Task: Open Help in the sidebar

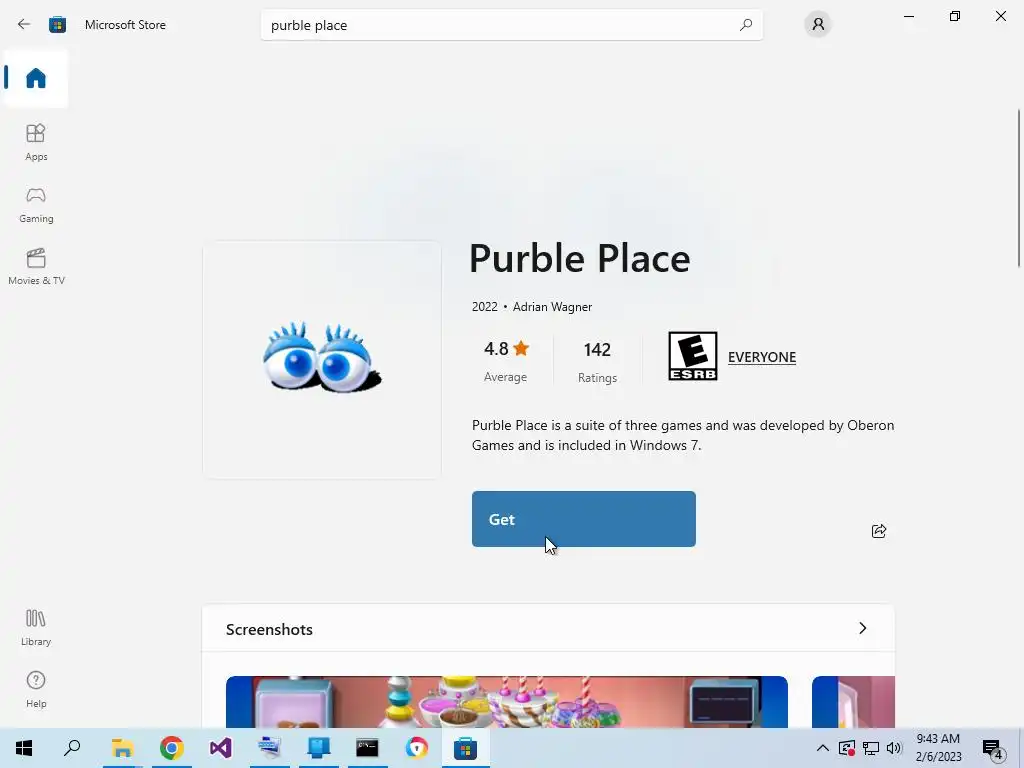Action: point(36,690)
